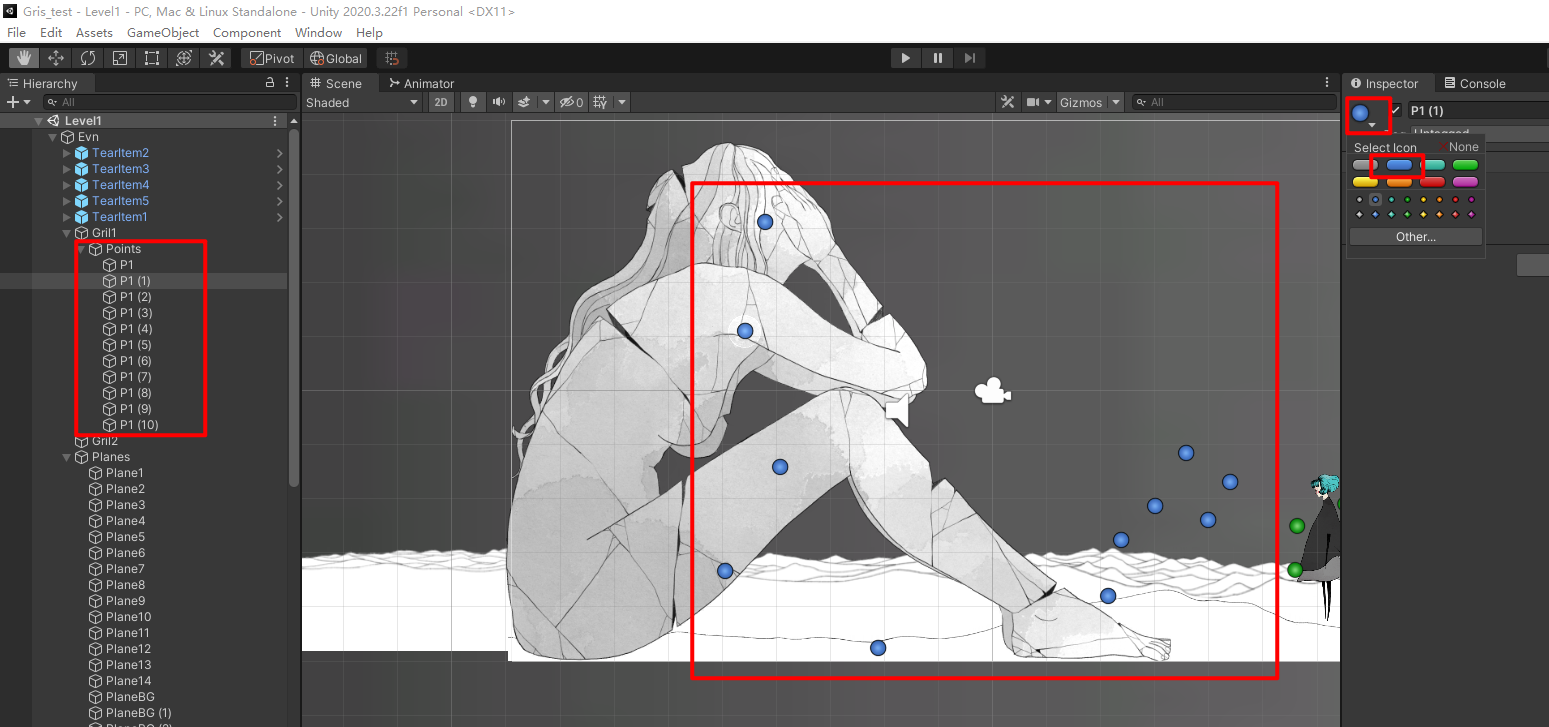Toggle scene lighting bulb
The image size is (1549, 727).
pos(474,102)
